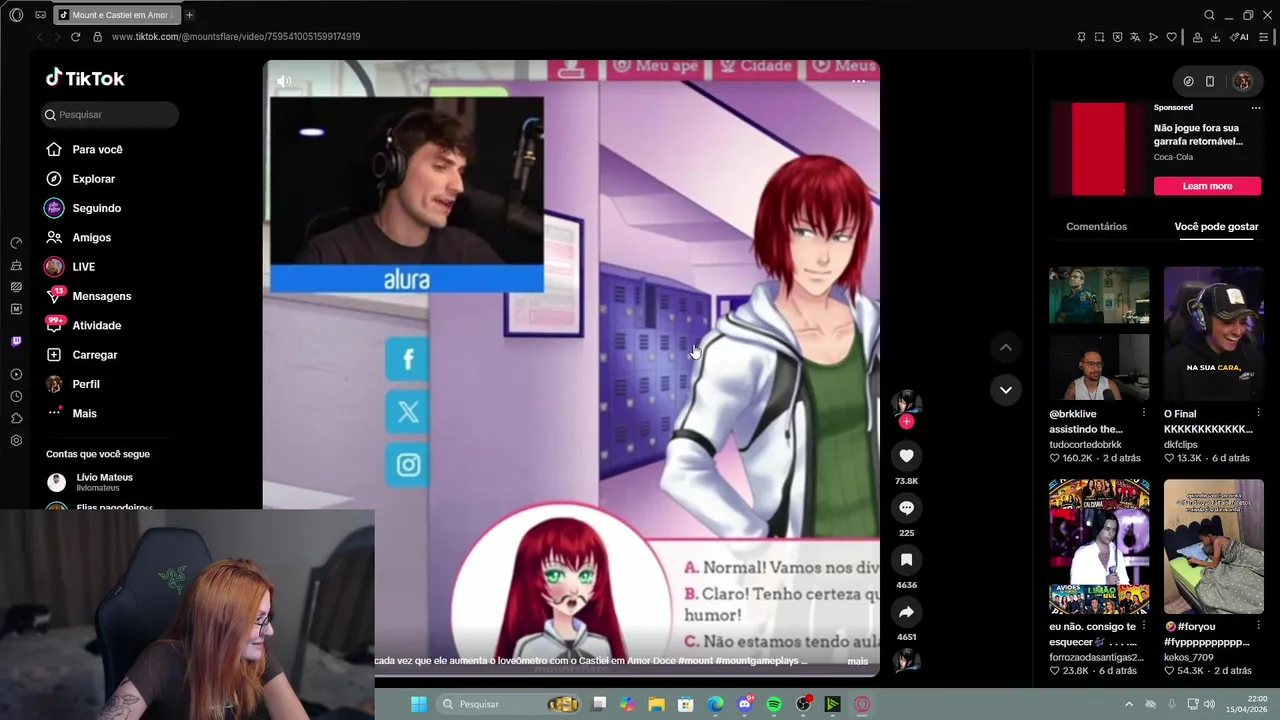The width and height of the screenshot is (1280, 720).
Task: Open Discord from the taskbar
Action: point(745,704)
